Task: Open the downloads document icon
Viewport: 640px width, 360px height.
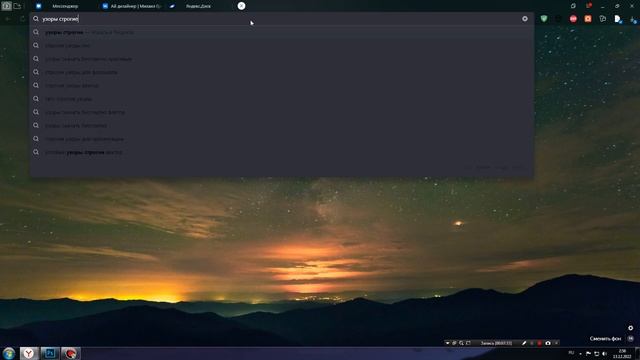Action: 618,19
